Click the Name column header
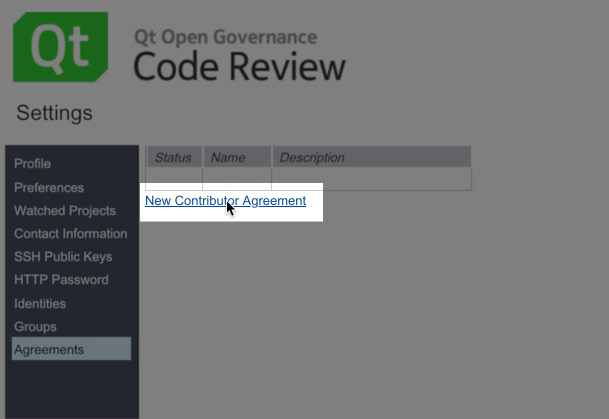 pyautogui.click(x=236, y=157)
